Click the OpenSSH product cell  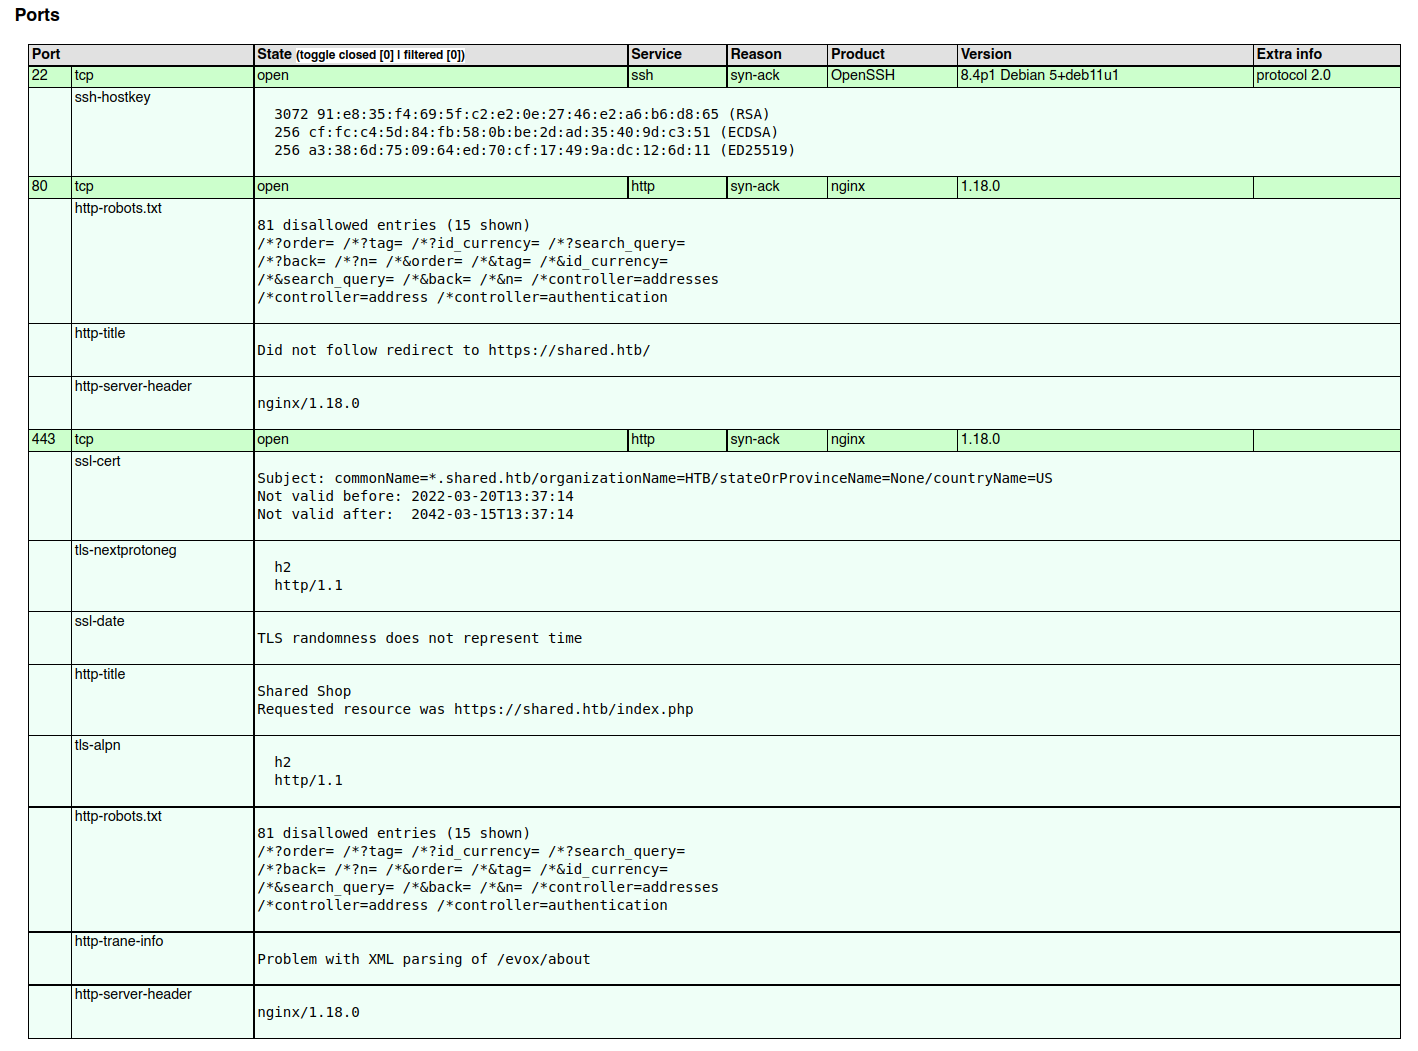click(x=862, y=75)
